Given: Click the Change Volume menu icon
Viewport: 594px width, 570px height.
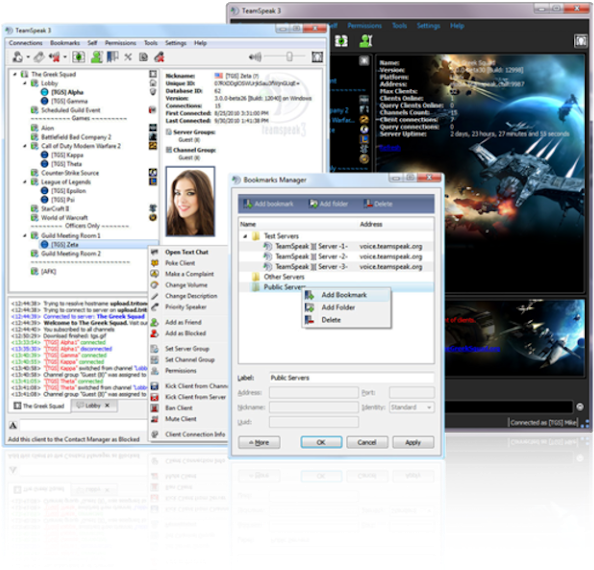Looking at the screenshot, I should (155, 285).
